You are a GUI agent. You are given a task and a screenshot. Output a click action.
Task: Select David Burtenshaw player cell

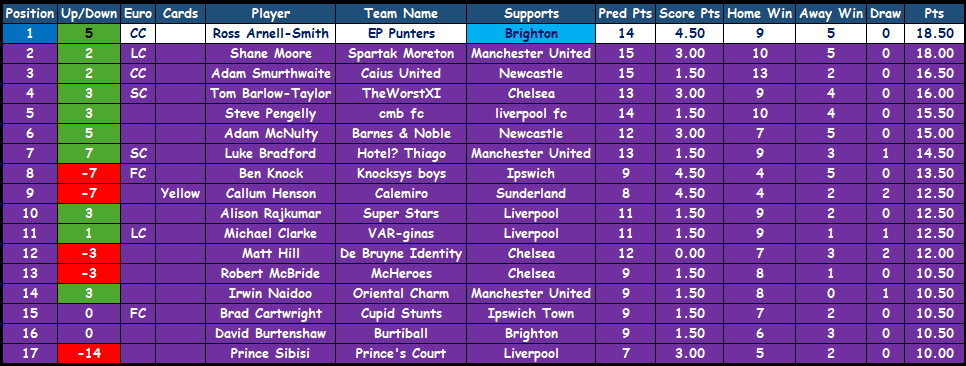point(271,333)
